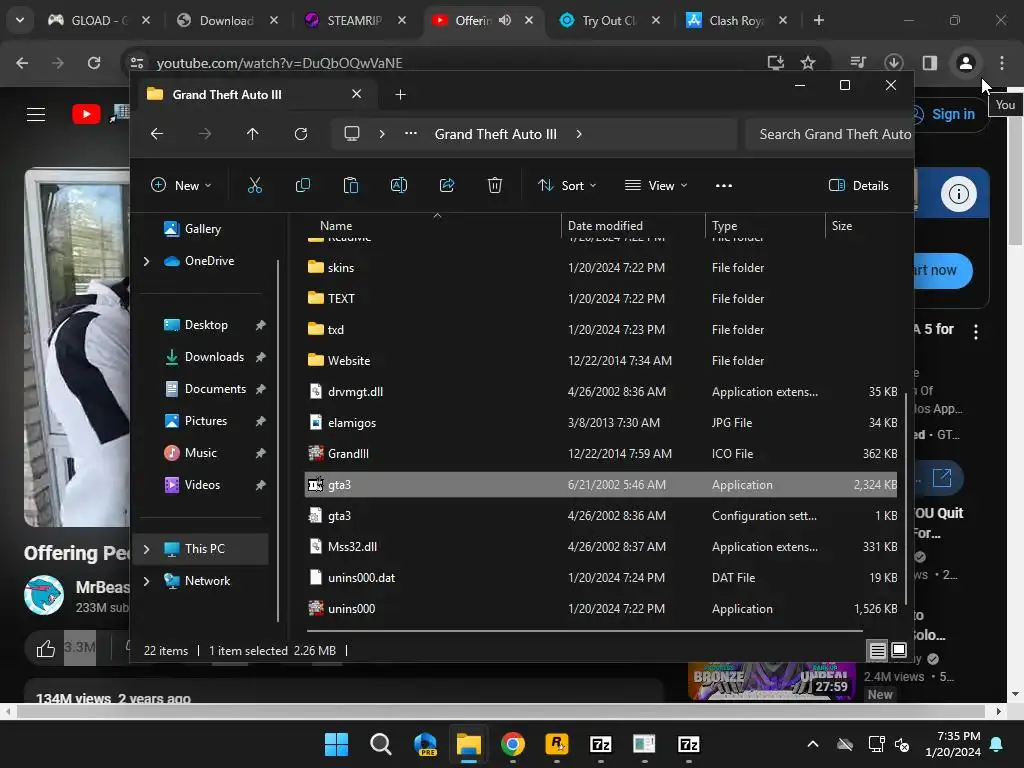The image size is (1024, 768).
Task: Expand the Network tree node
Action: coord(146,581)
